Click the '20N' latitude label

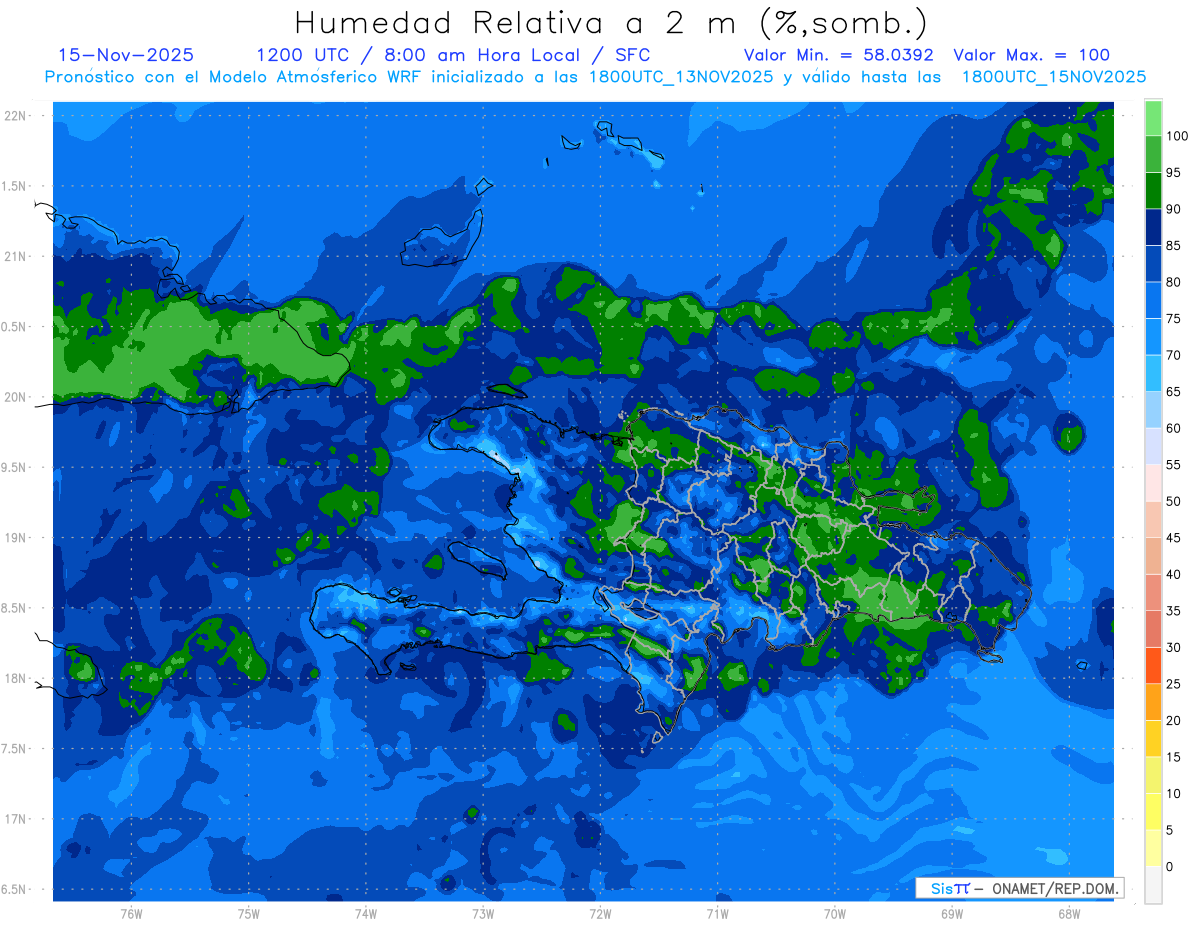point(15,397)
